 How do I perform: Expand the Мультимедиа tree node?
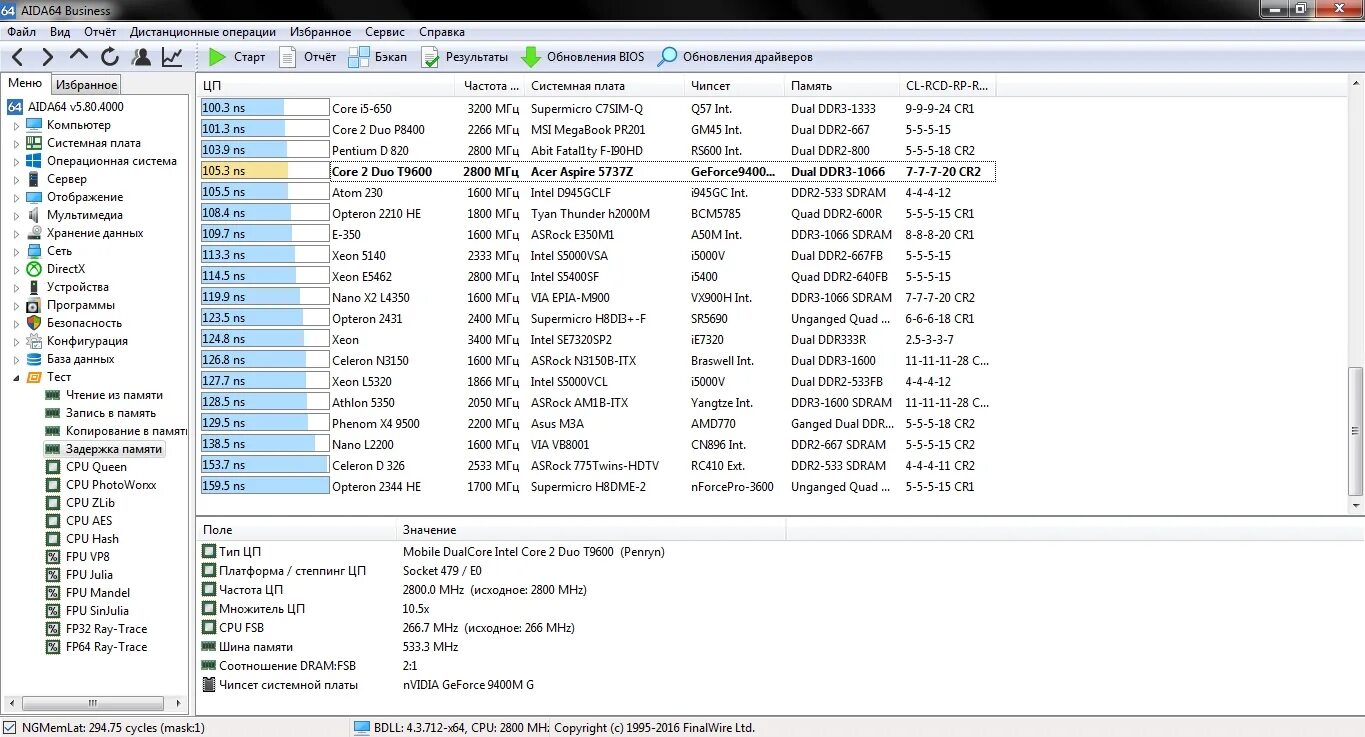point(16,216)
